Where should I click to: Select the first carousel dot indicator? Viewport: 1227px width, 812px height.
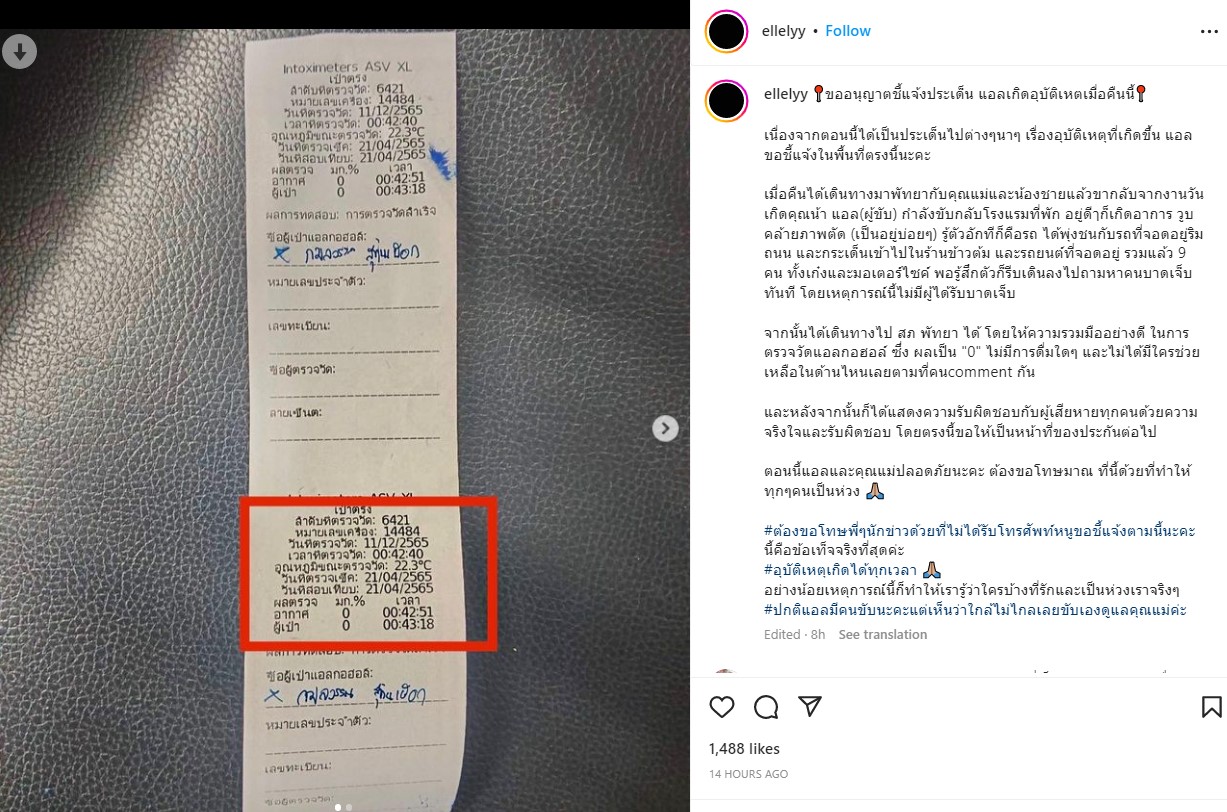pyautogui.click(x=337, y=806)
